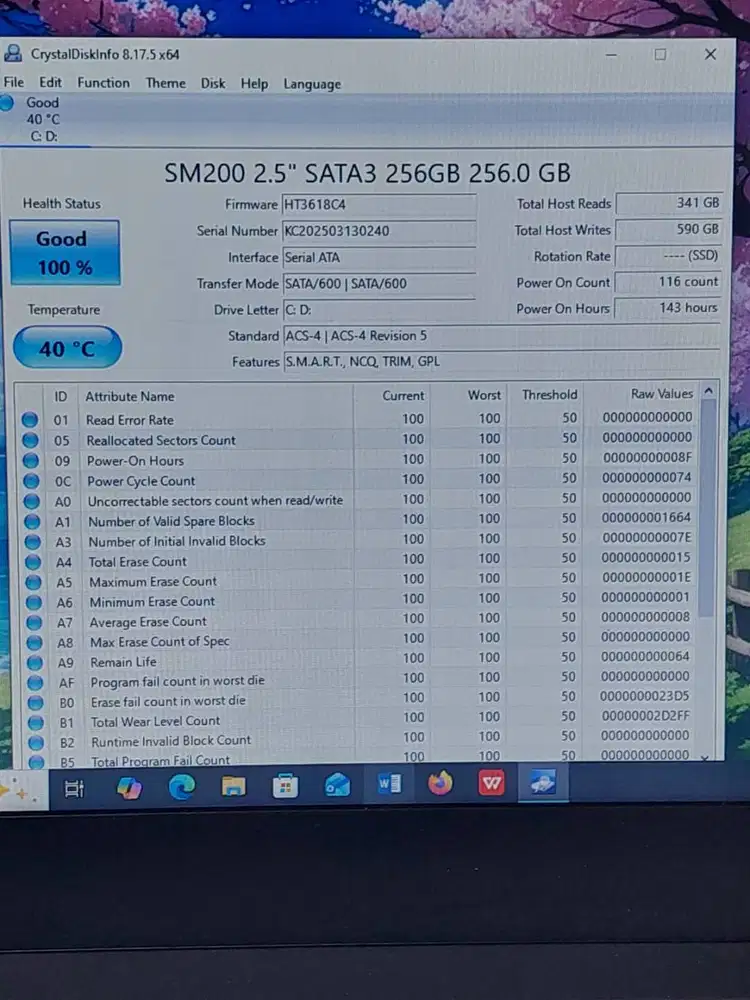Click the status dot for Power Cycle Count
This screenshot has height=1000, width=750.
click(x=31, y=481)
